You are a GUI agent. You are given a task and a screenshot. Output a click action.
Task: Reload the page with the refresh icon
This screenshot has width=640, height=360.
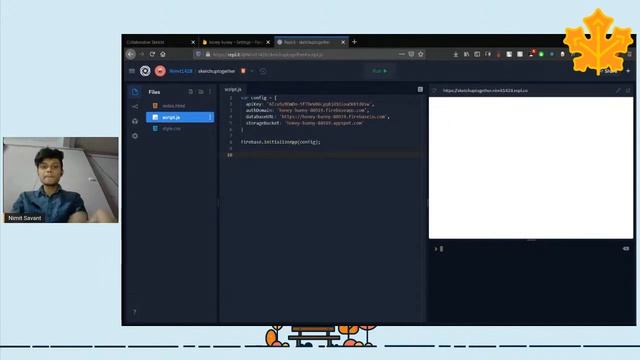(152, 54)
